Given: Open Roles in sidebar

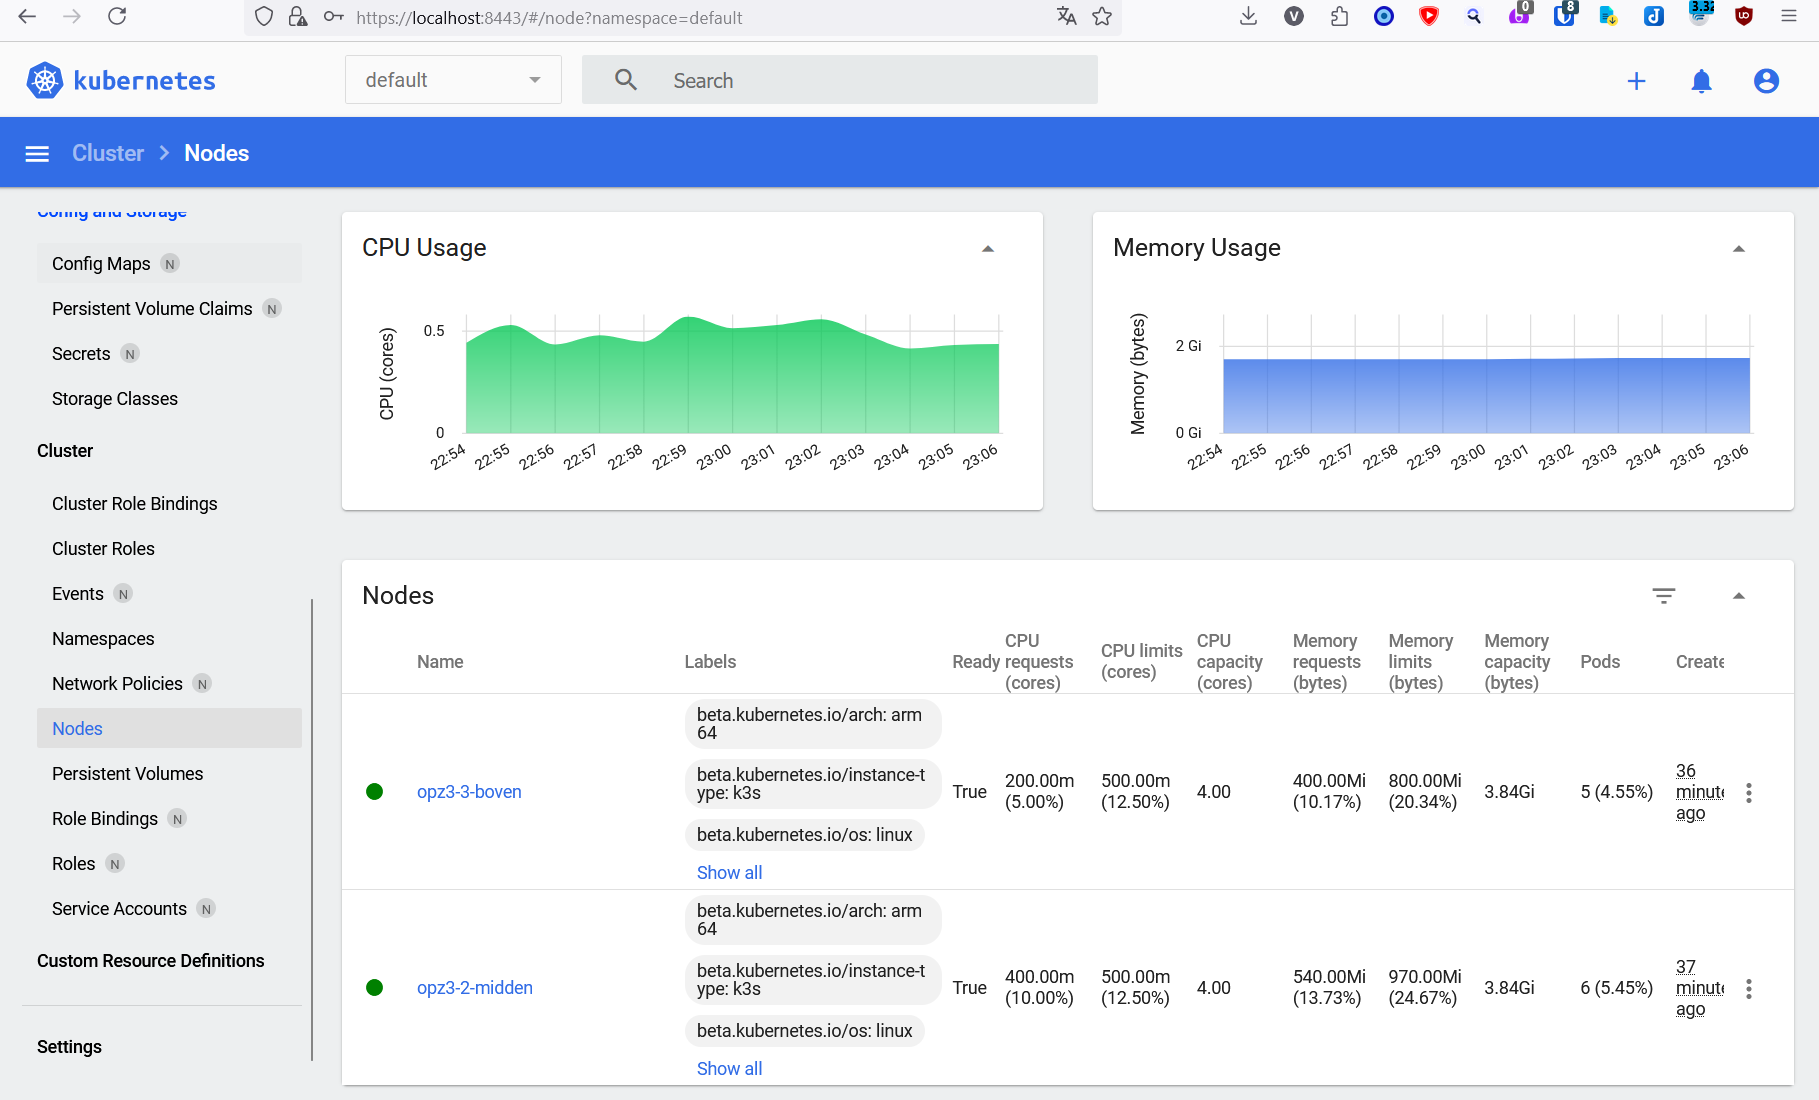Looking at the screenshot, I should [169, 863].
